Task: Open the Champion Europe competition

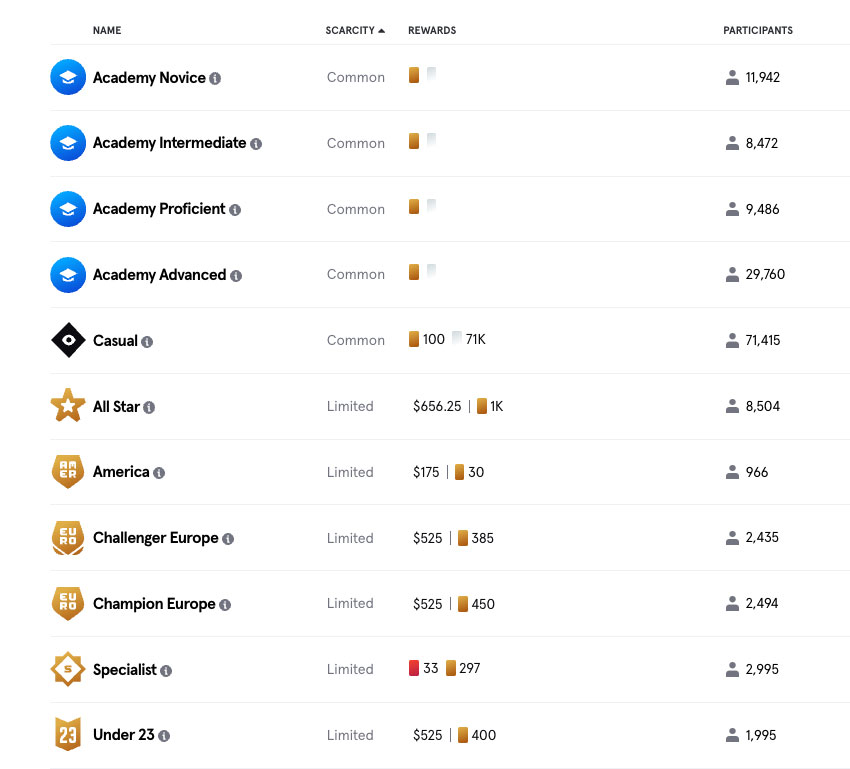Action: tap(154, 603)
